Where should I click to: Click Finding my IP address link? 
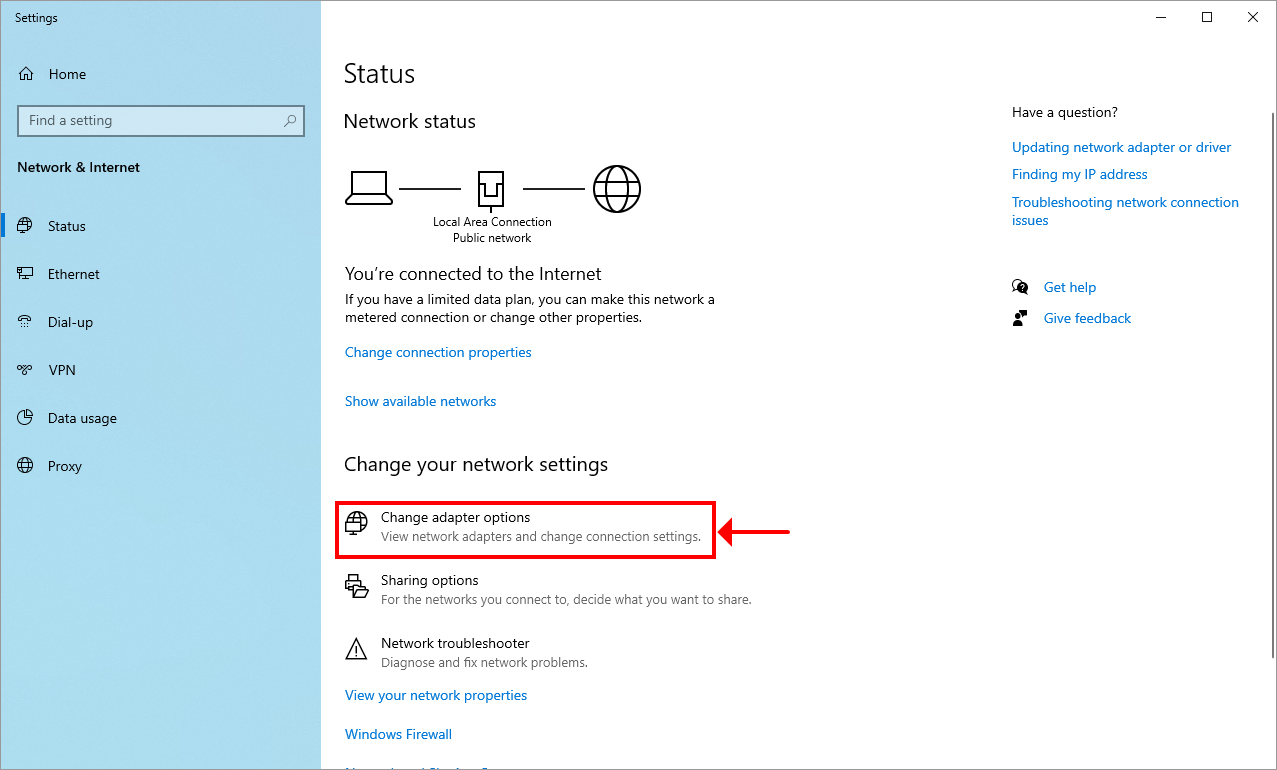point(1079,175)
